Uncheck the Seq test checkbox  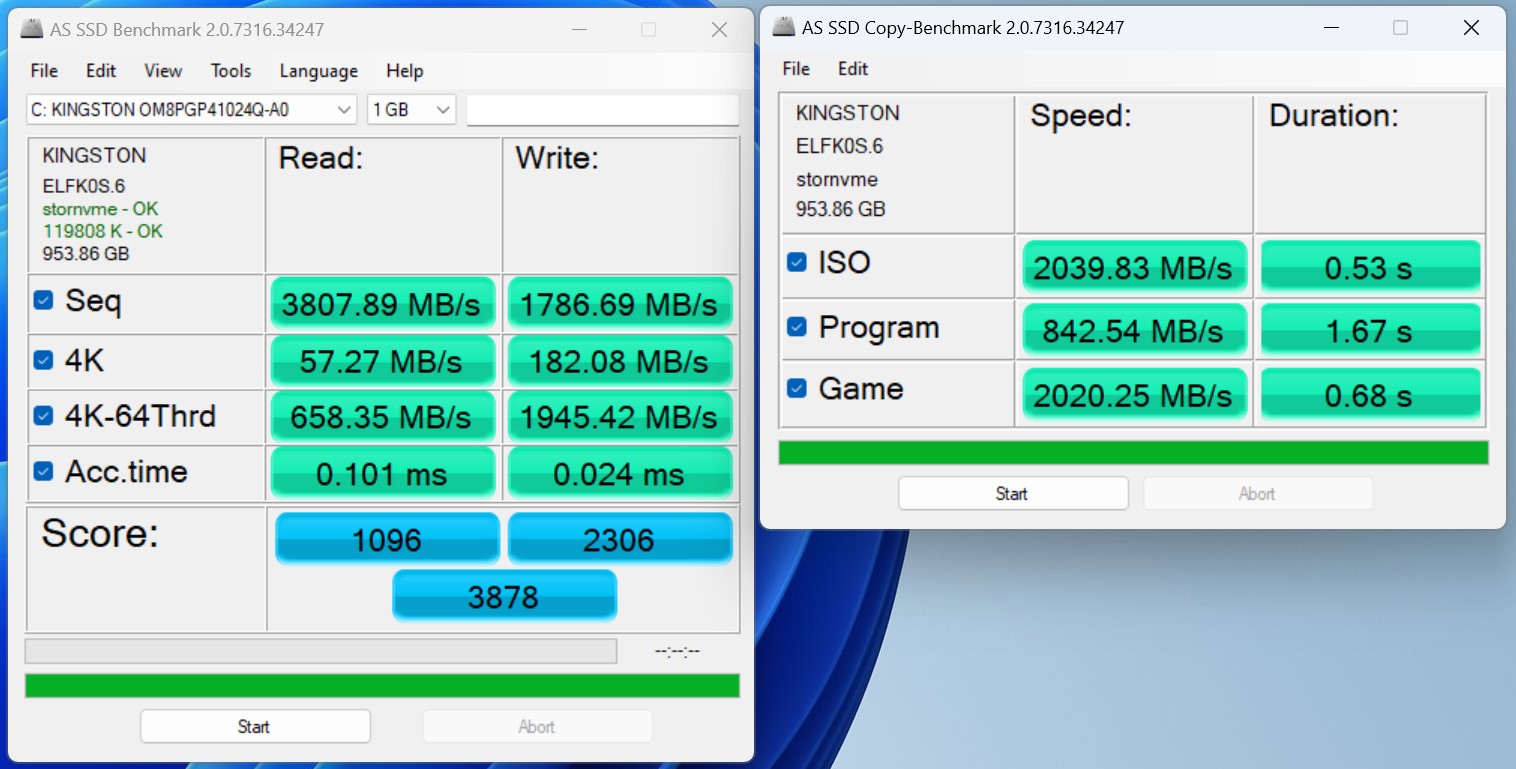[43, 300]
